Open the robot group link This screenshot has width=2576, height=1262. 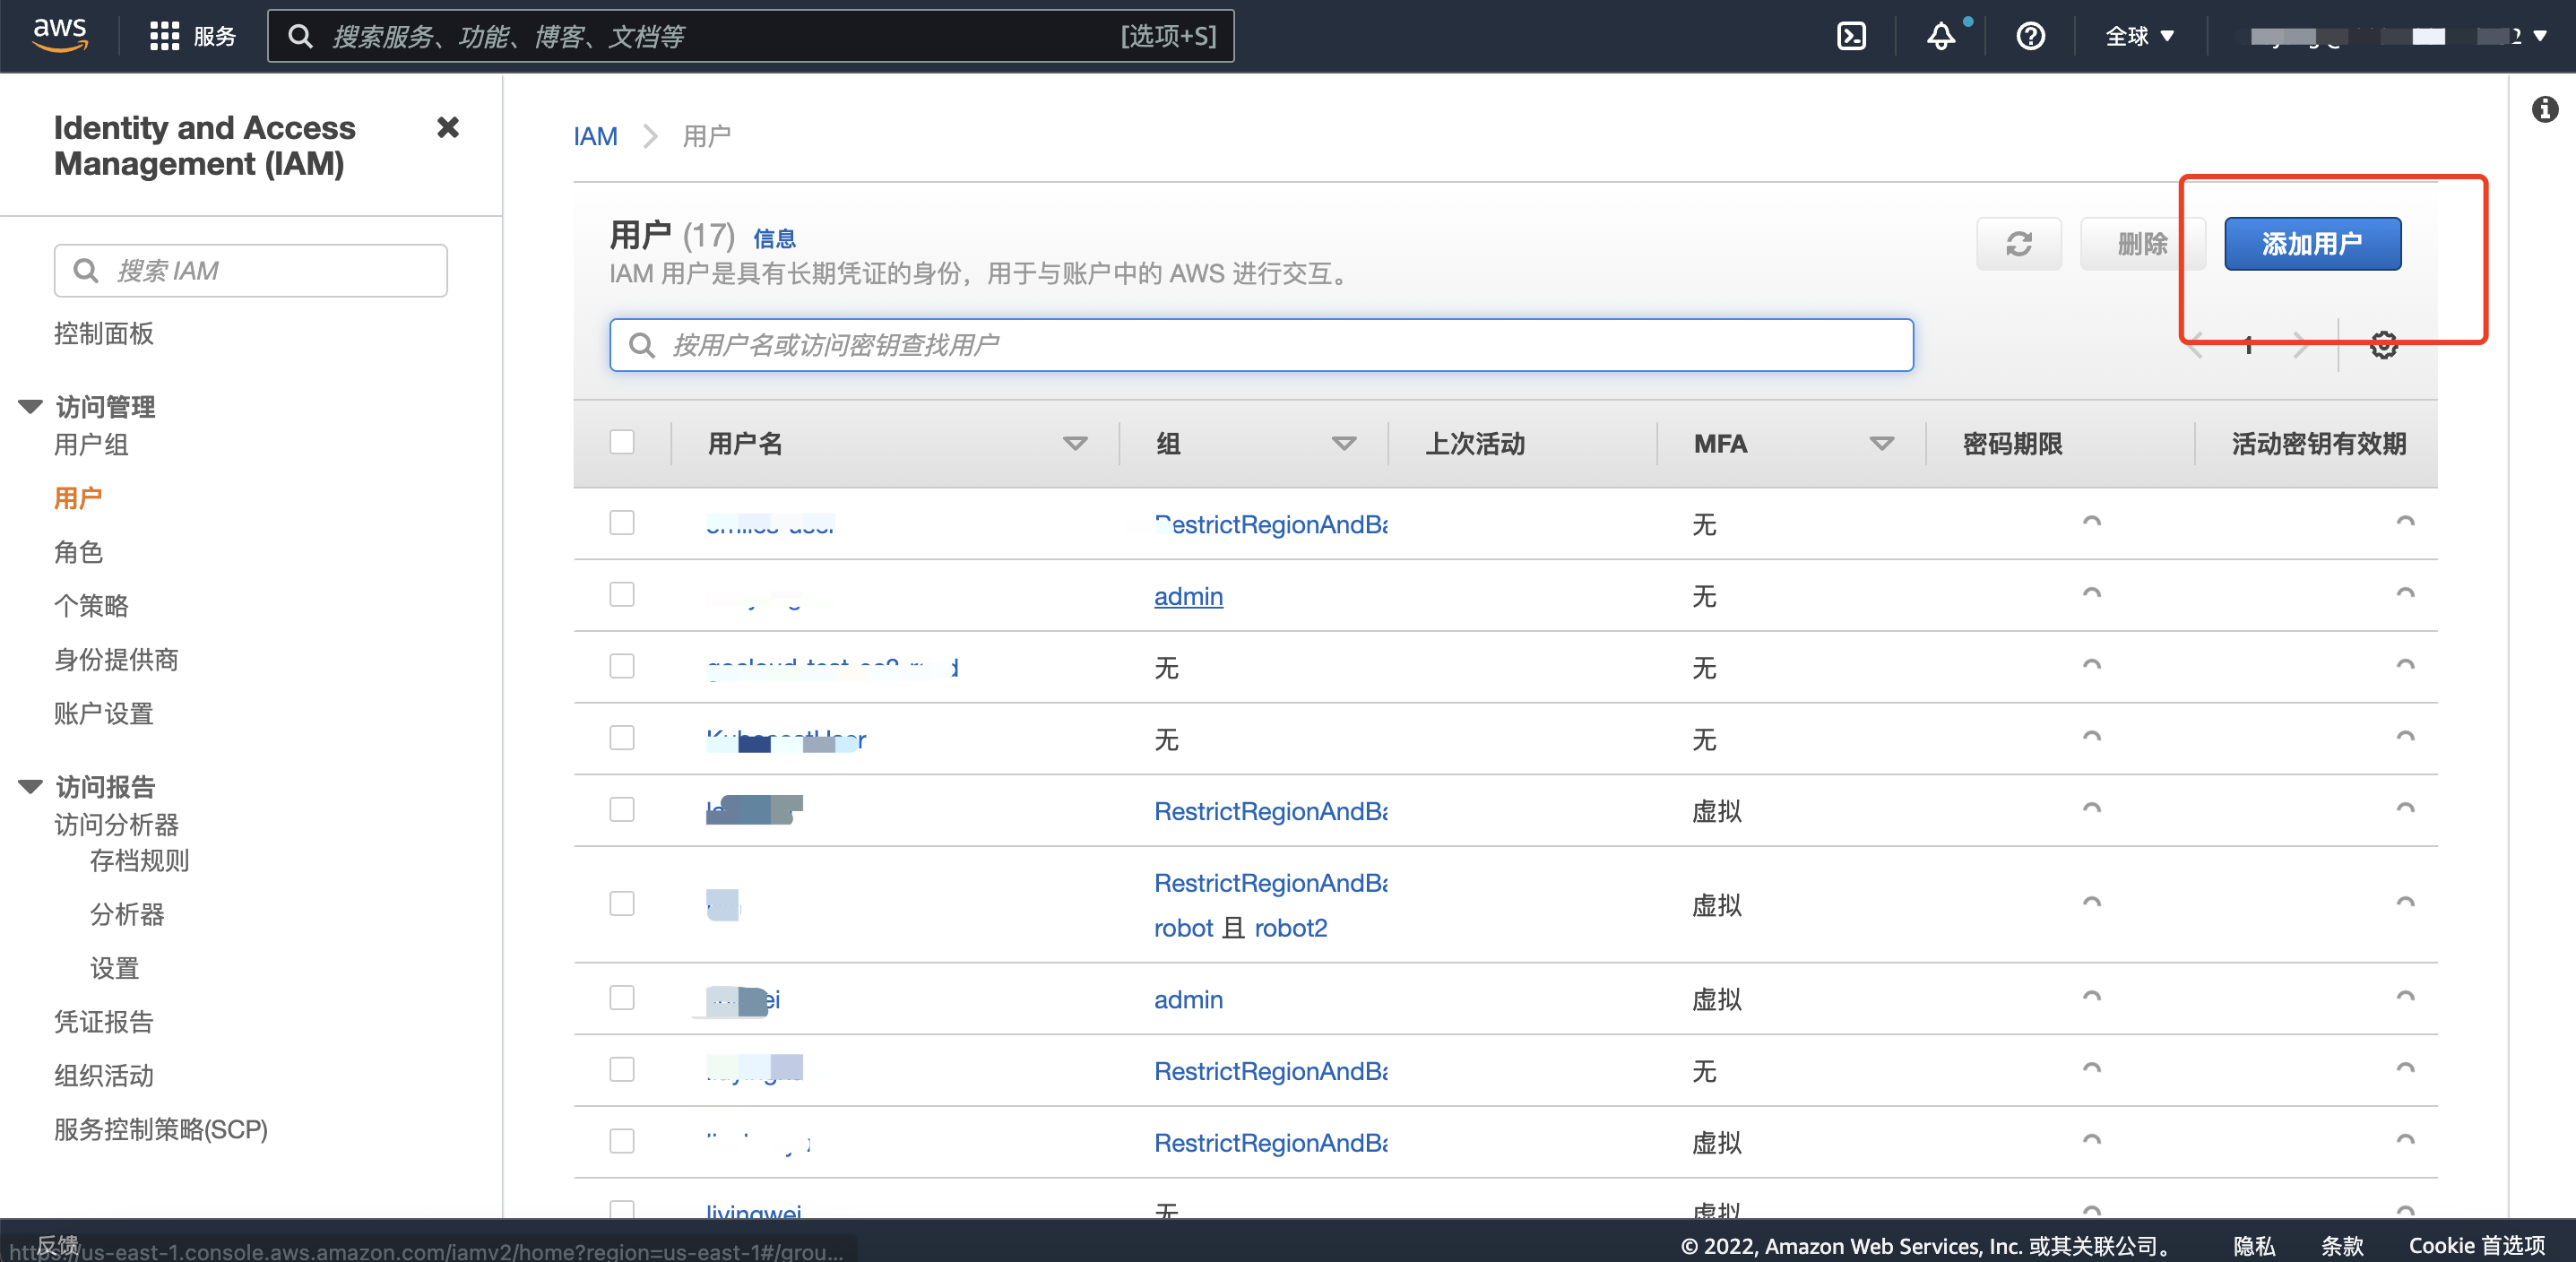(x=1183, y=928)
